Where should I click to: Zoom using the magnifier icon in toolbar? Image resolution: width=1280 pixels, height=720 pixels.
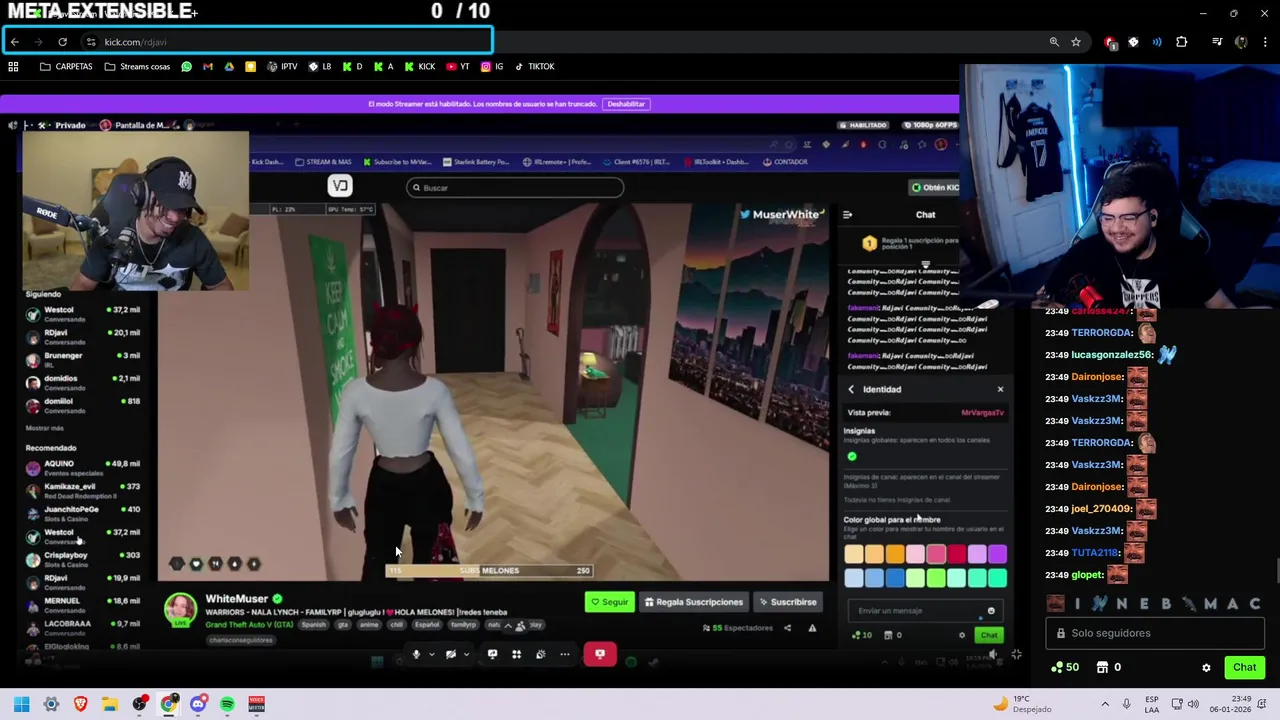(1054, 42)
